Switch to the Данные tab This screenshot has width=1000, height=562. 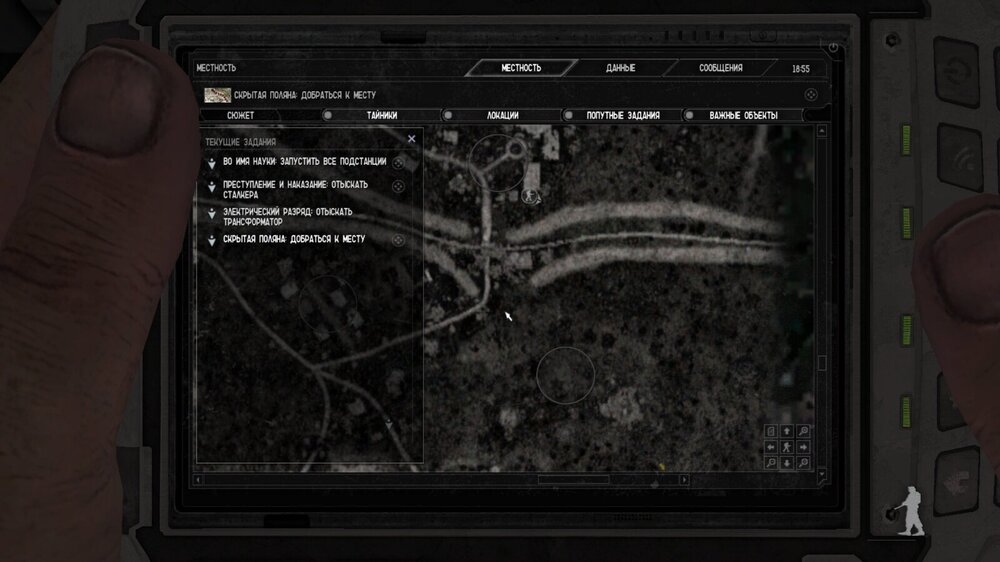(x=620, y=68)
